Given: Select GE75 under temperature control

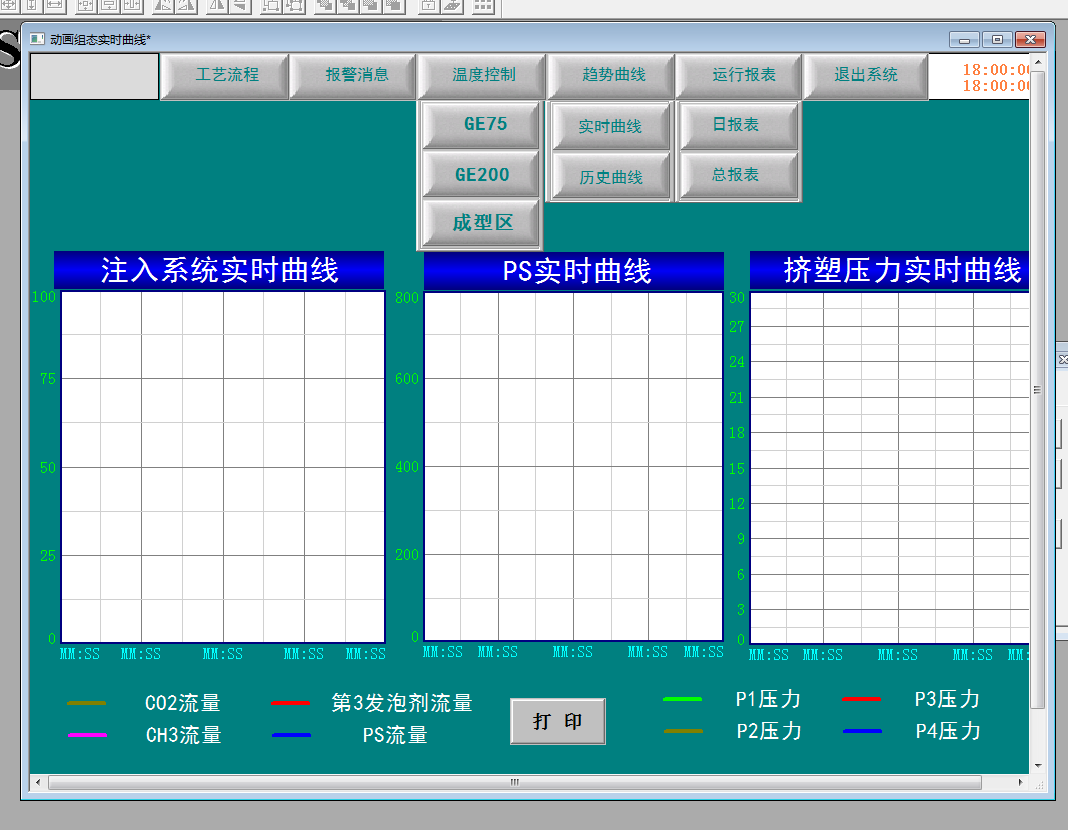Looking at the screenshot, I should pos(485,125).
